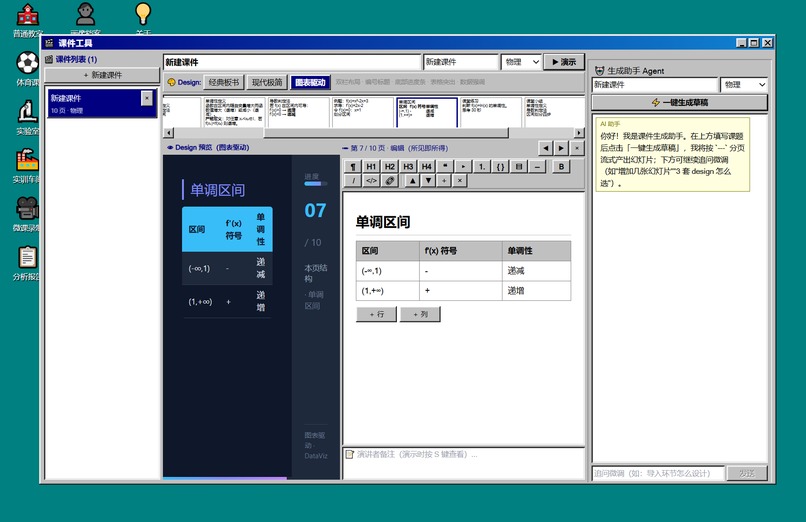Insert a bullet list with the ▸ button

pos(463,166)
